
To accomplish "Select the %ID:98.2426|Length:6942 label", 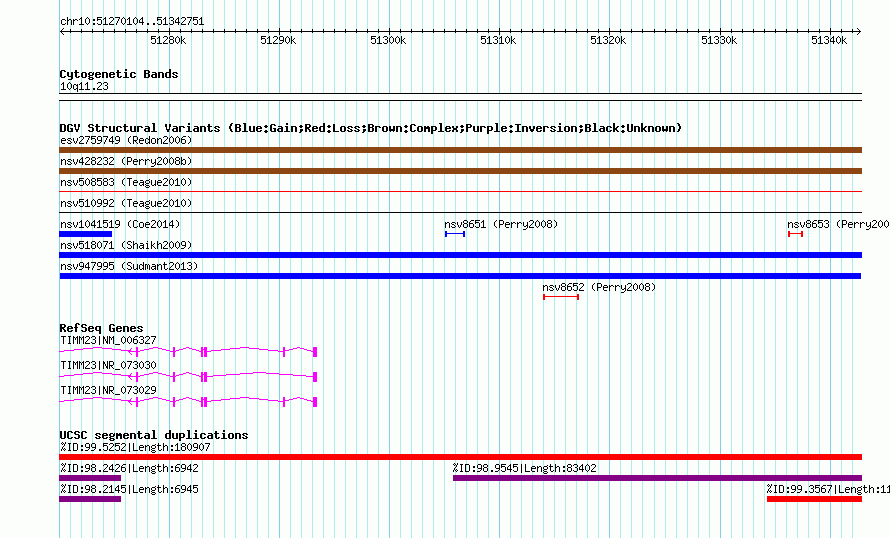I will tap(129, 468).
